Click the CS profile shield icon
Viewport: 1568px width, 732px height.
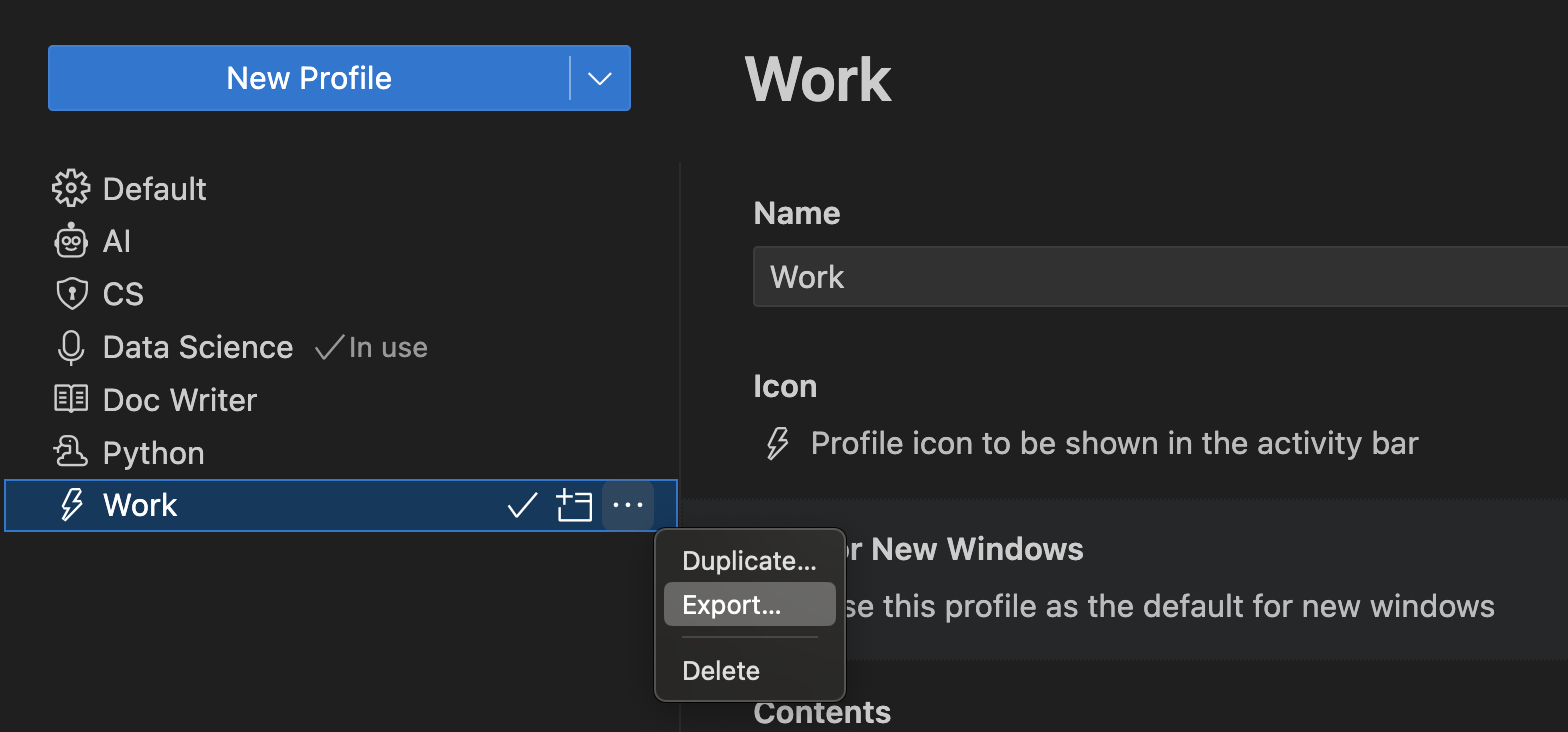(71, 294)
